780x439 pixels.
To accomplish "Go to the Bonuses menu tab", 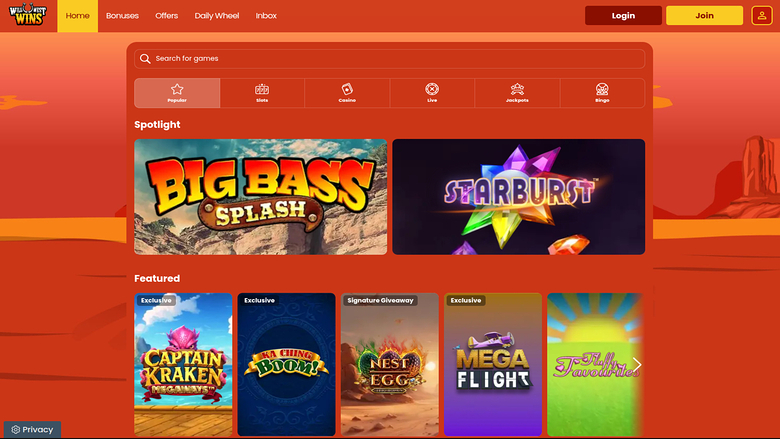I will [122, 16].
